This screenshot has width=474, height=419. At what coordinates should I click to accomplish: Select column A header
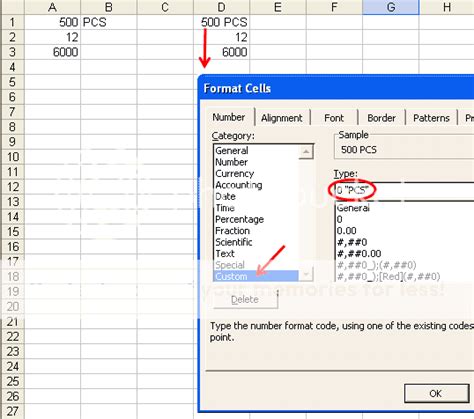pyautogui.click(x=52, y=7)
